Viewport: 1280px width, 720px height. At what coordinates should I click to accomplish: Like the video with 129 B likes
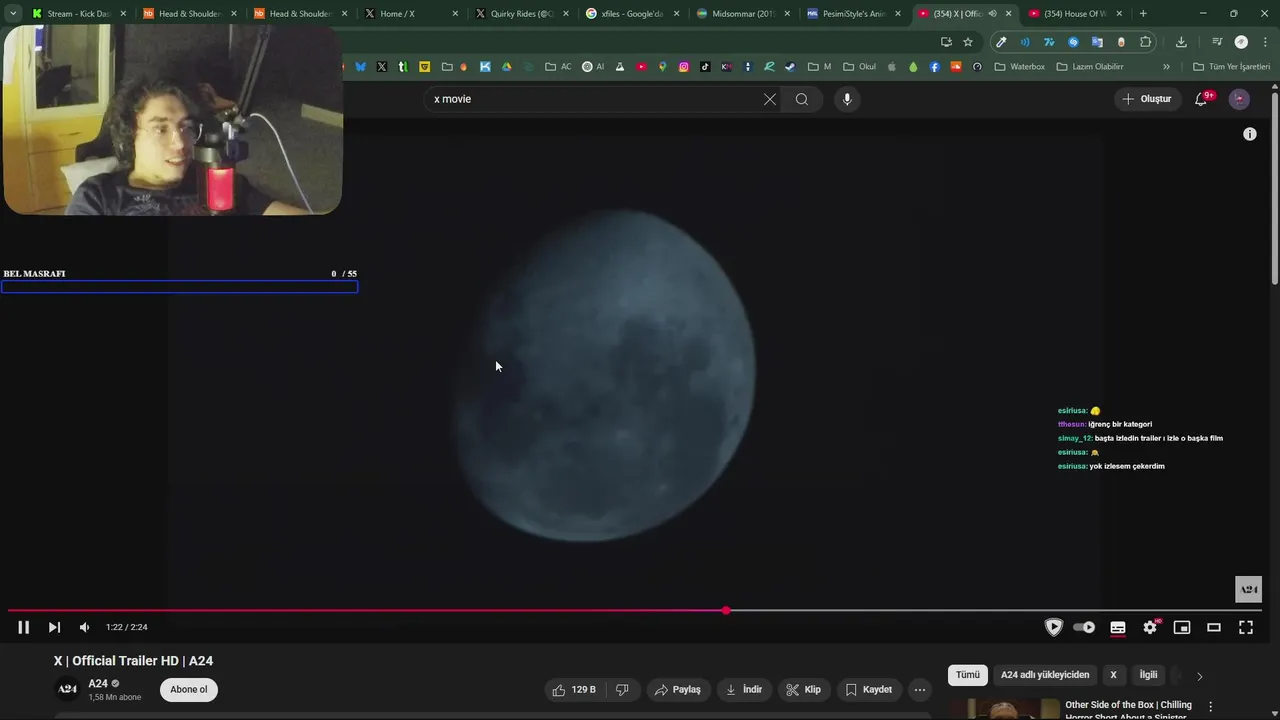tap(574, 689)
